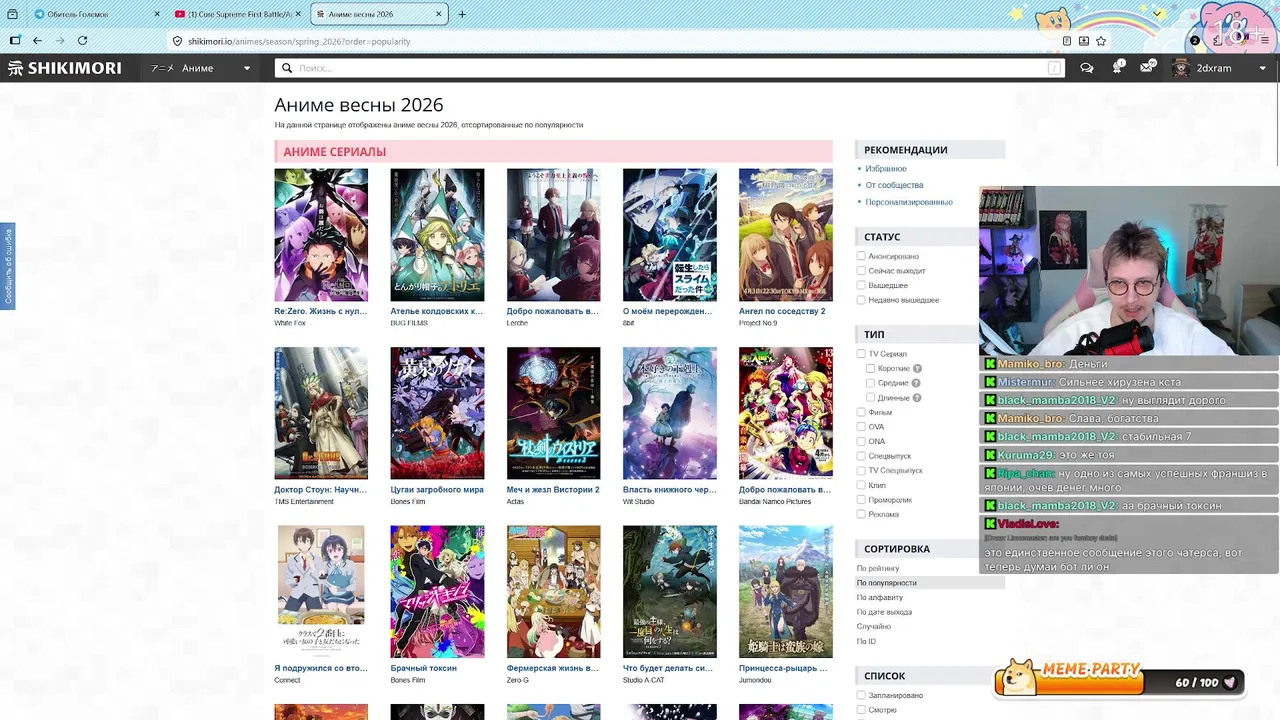The image size is (1280, 720).
Task: Open the Аниме section dropdown in header
Action: [x=201, y=68]
